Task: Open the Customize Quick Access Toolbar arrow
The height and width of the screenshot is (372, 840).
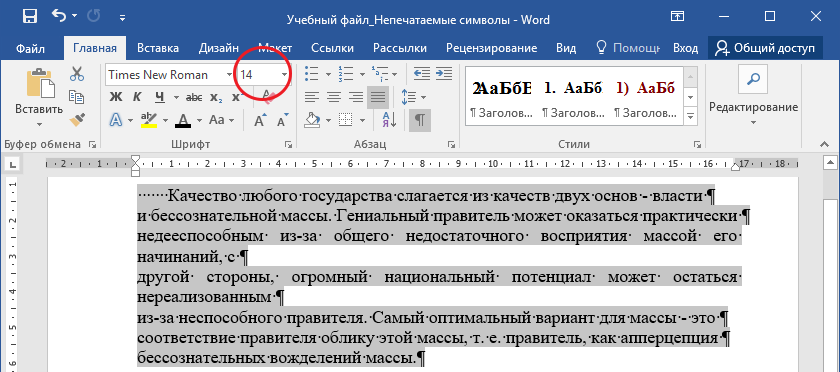Action: (x=123, y=18)
